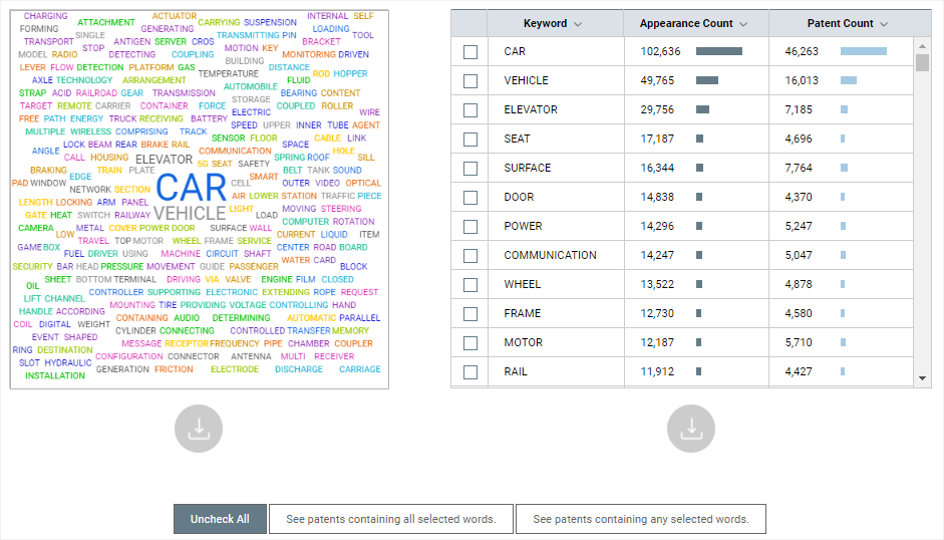Download the keyword table data
The width and height of the screenshot is (944, 540).
(691, 429)
